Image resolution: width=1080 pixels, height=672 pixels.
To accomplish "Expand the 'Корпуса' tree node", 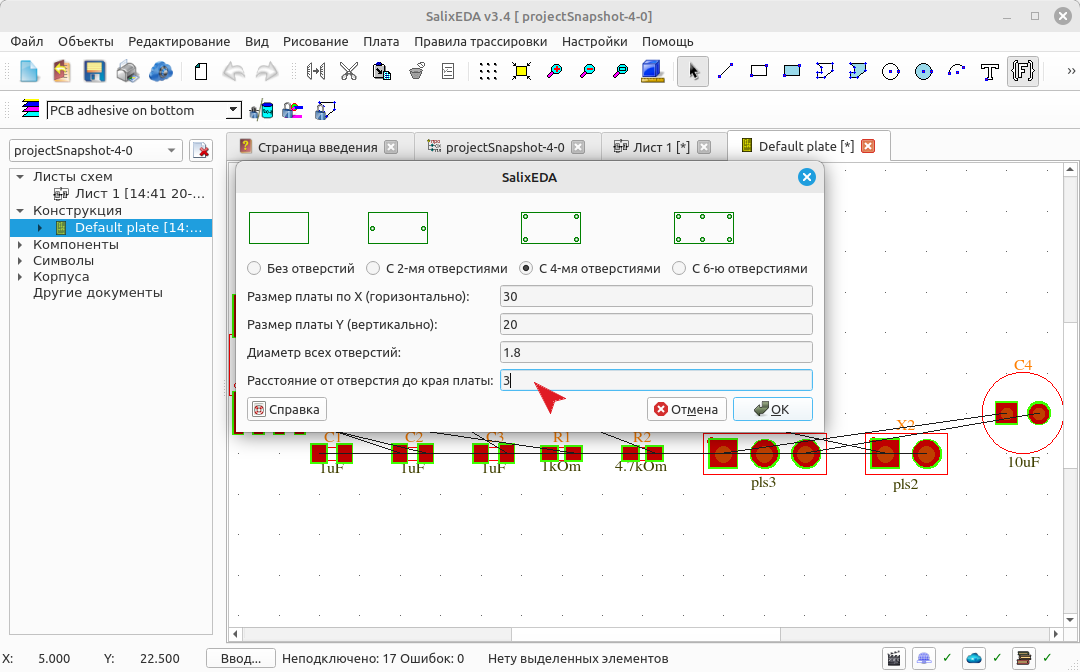I will coord(20,276).
